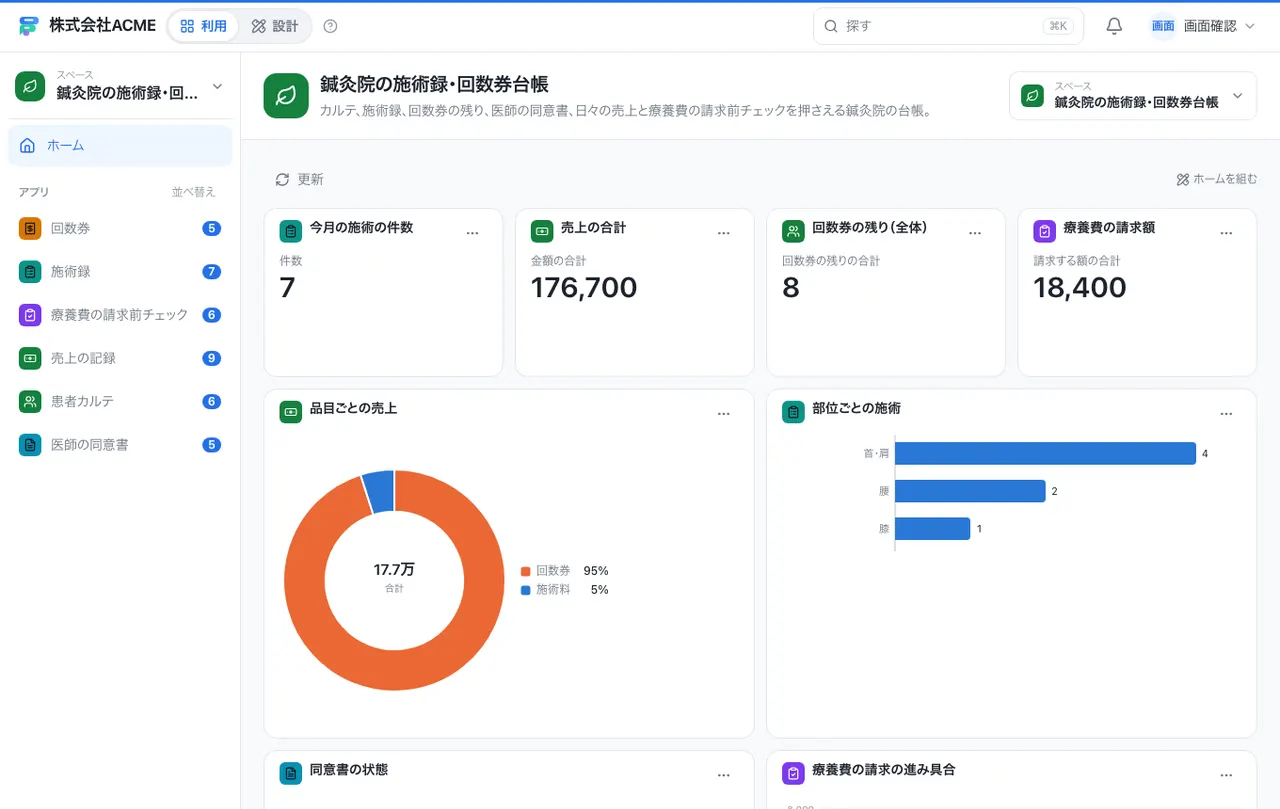Click the 部位ごとの施術 card icon
Viewport: 1280px width, 809px height.
[793, 411]
